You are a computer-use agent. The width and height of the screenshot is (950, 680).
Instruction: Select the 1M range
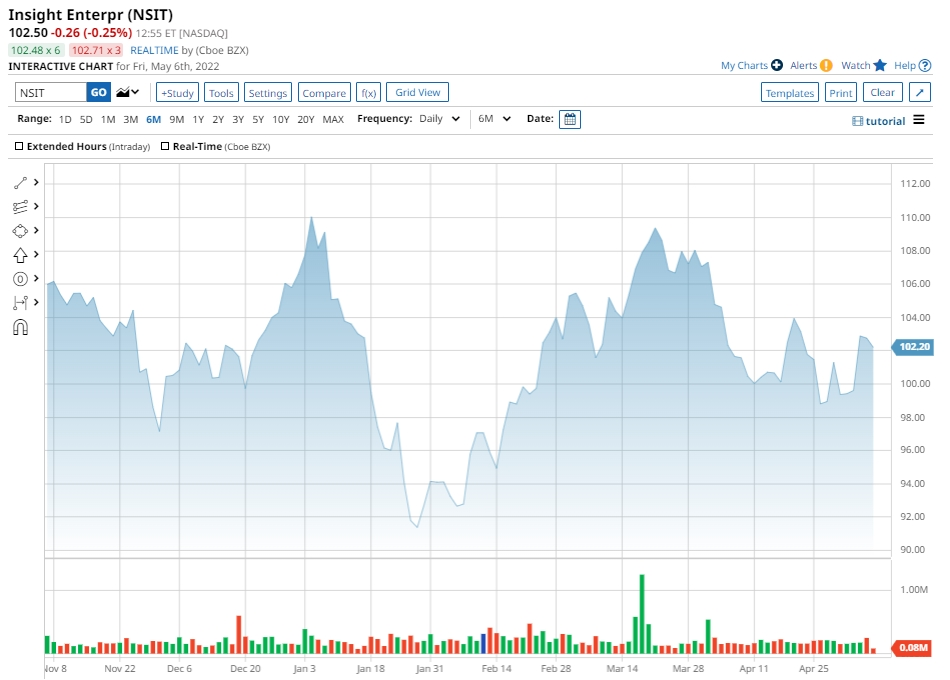(108, 119)
